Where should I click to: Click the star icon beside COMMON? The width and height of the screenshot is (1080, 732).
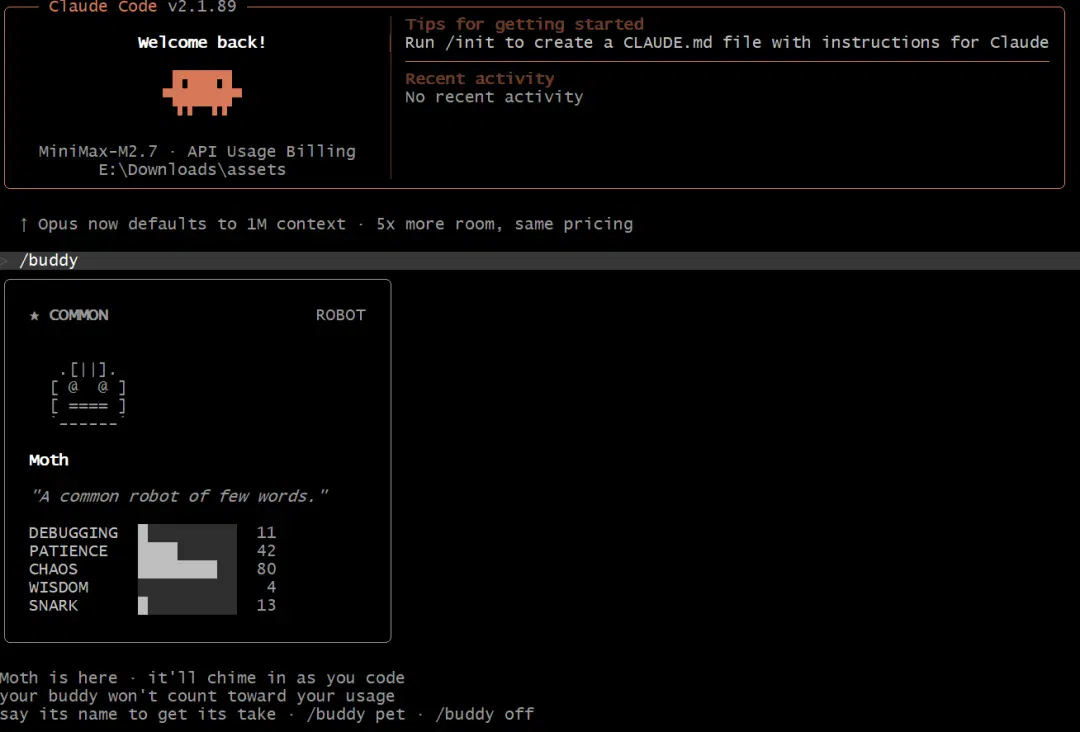coord(34,315)
